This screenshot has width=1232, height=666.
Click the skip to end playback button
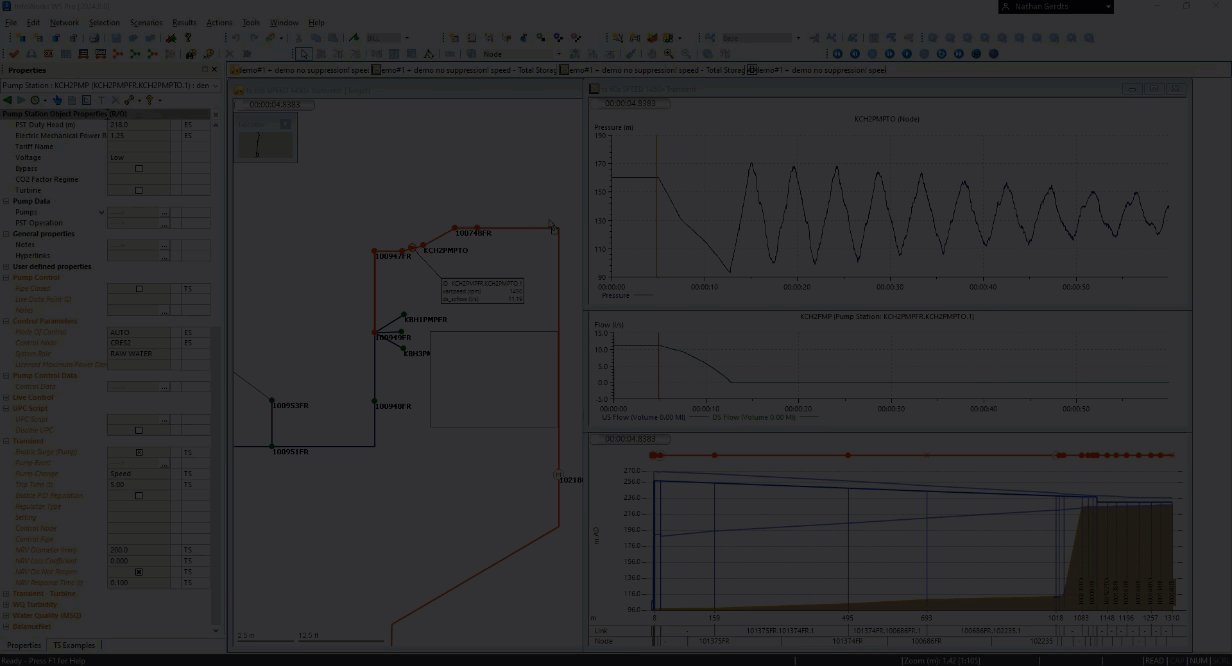click(958, 54)
